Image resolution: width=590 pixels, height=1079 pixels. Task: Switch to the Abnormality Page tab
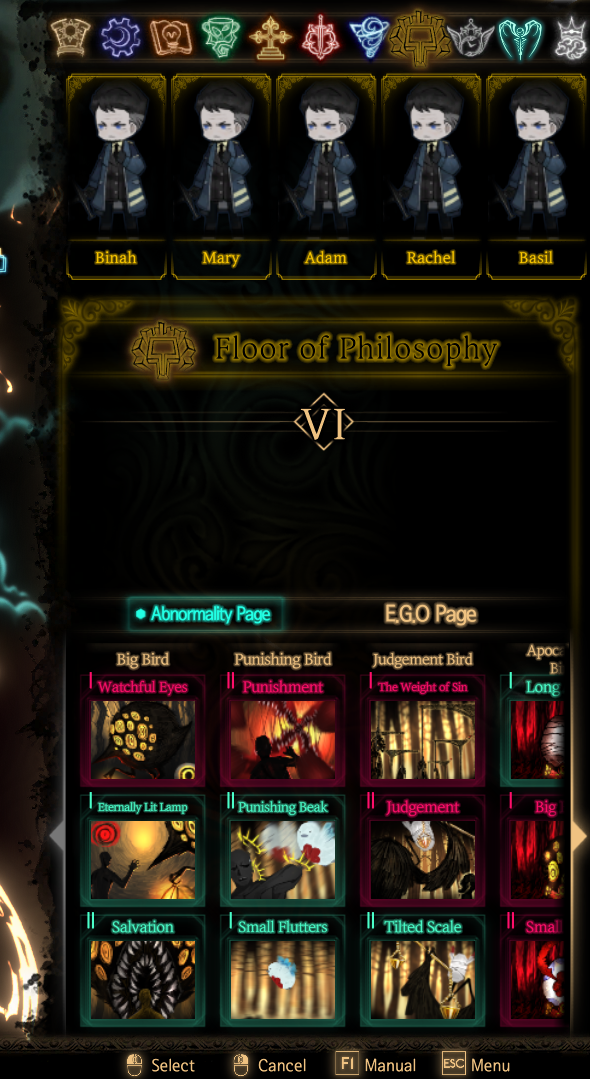tap(205, 614)
